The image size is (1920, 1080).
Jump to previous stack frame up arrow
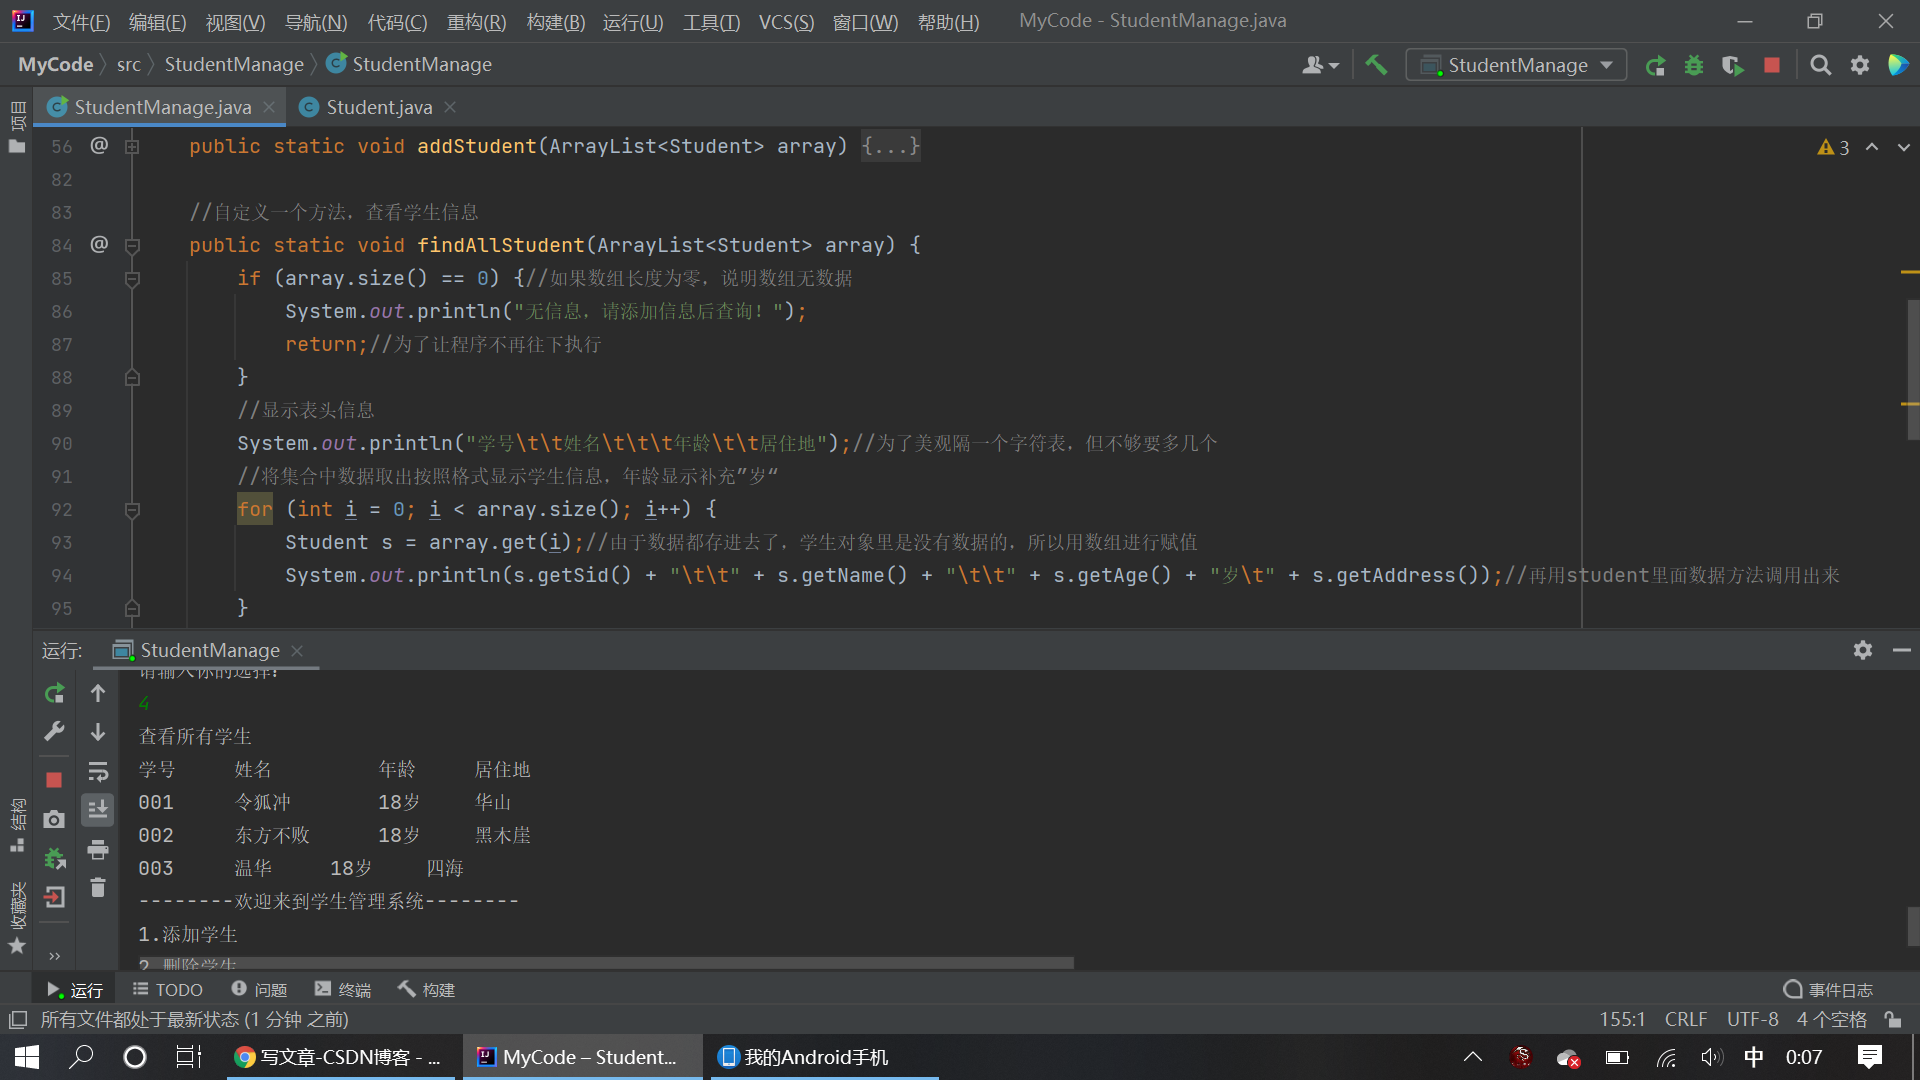[x=98, y=693]
